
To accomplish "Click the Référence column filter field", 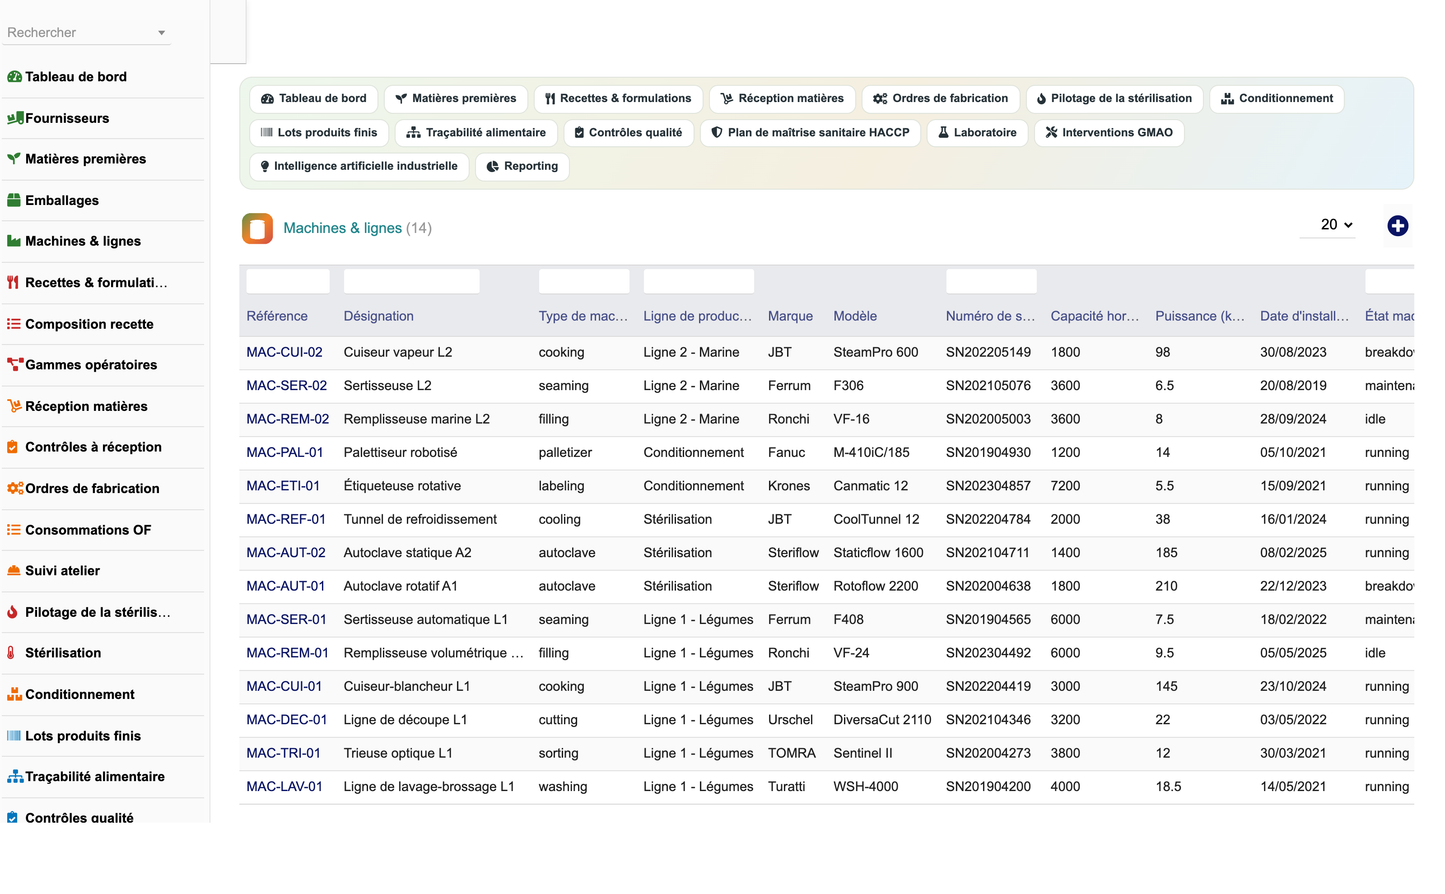I will (x=288, y=282).
